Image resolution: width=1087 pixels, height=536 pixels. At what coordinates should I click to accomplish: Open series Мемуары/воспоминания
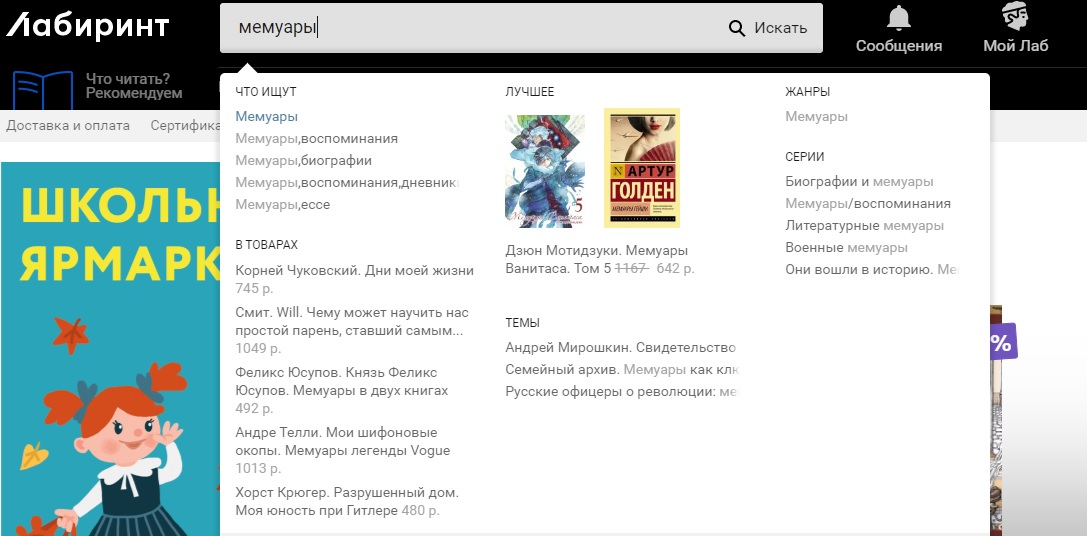coord(868,204)
